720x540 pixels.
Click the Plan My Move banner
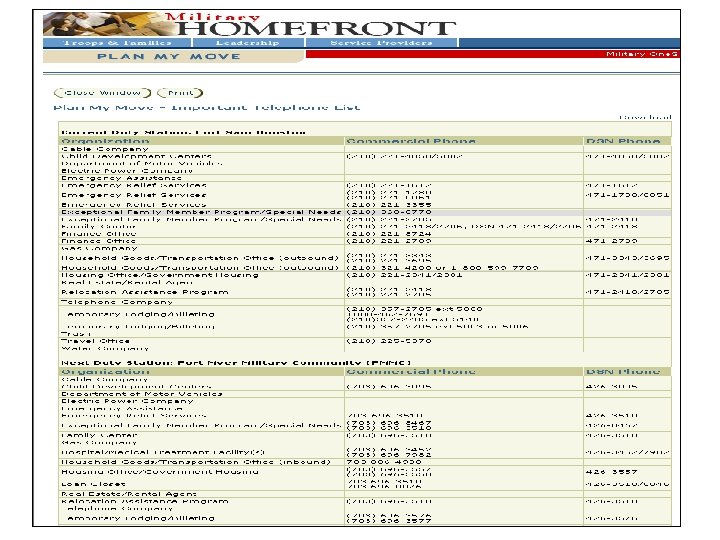point(174,56)
